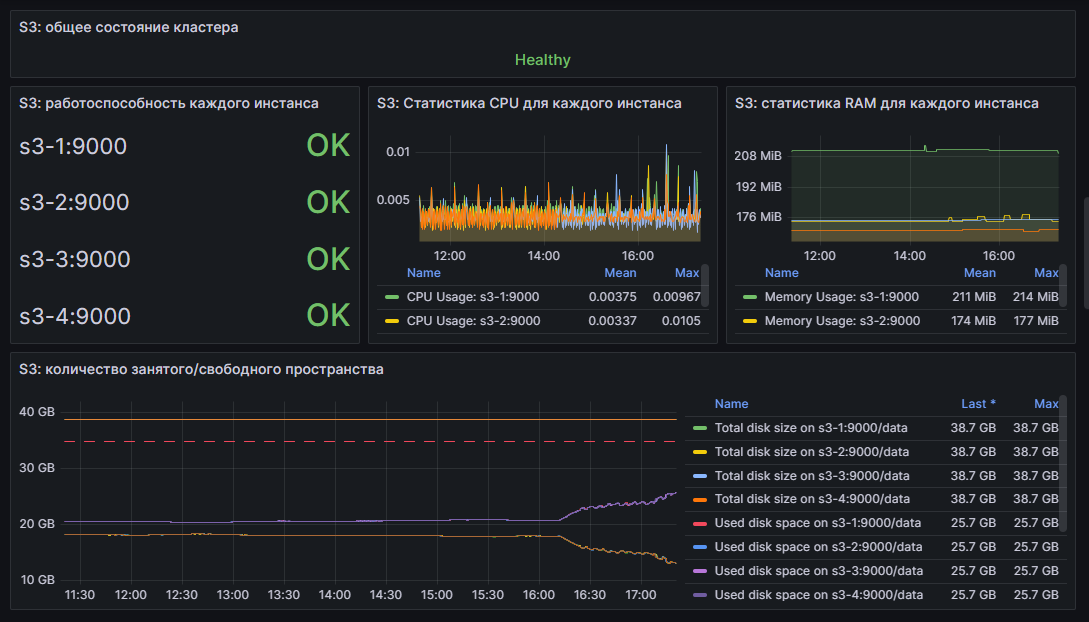1089x622 pixels.
Task: Sort the disk space legend by Name header
Action: click(x=731, y=404)
